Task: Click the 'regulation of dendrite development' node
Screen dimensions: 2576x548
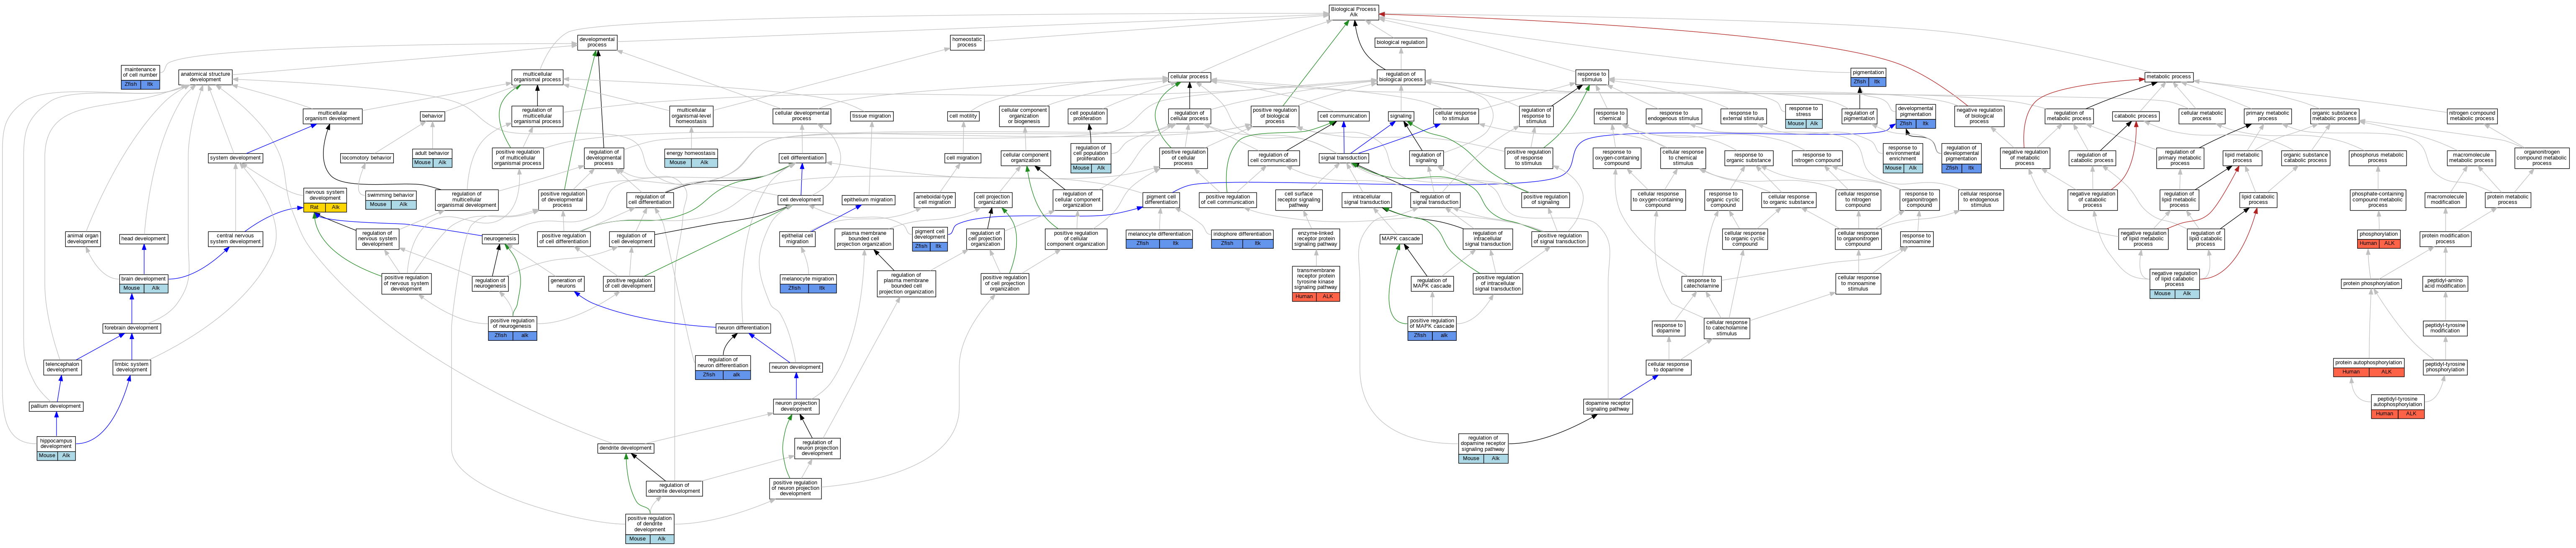Action: coord(674,488)
